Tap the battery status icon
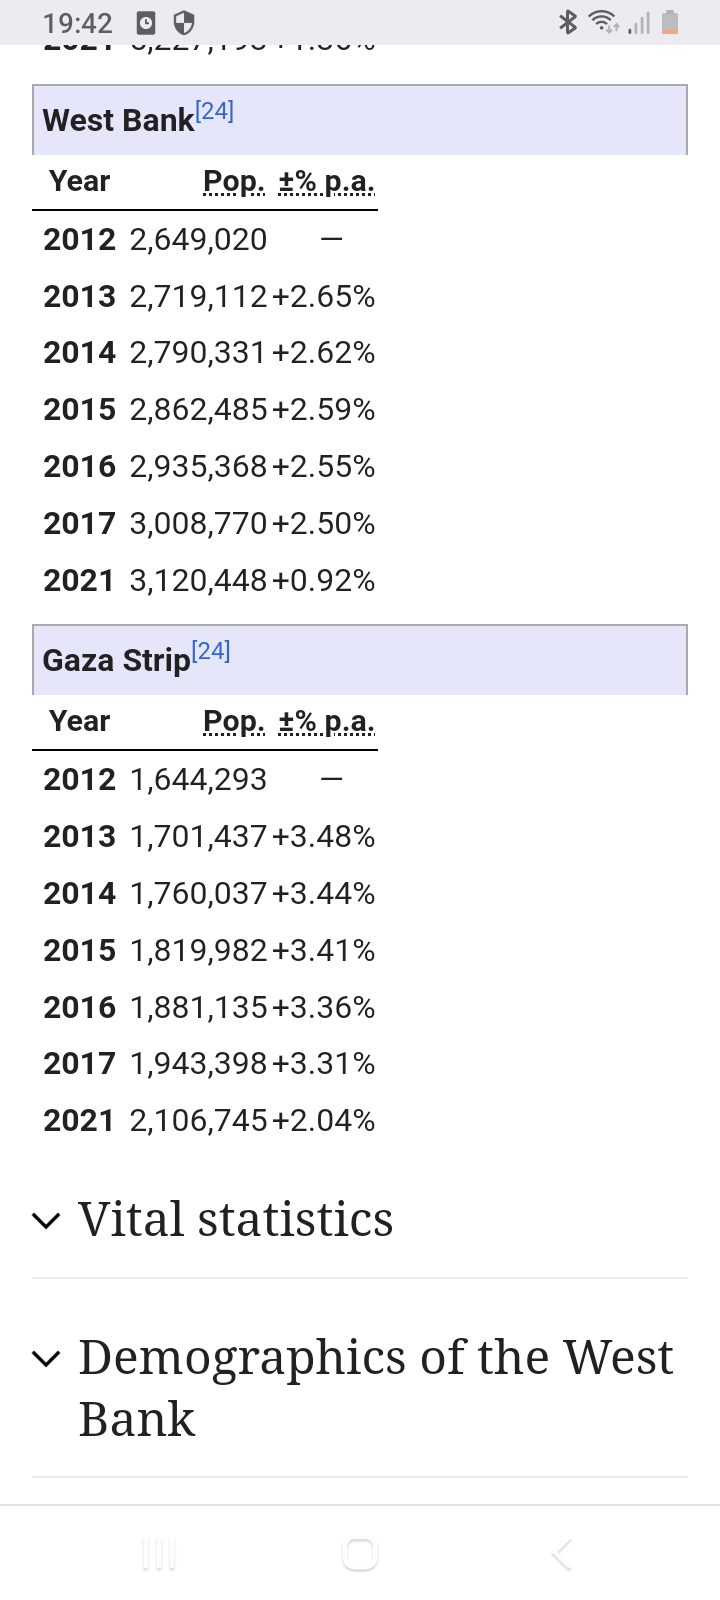This screenshot has height=1600, width=720. point(670,22)
